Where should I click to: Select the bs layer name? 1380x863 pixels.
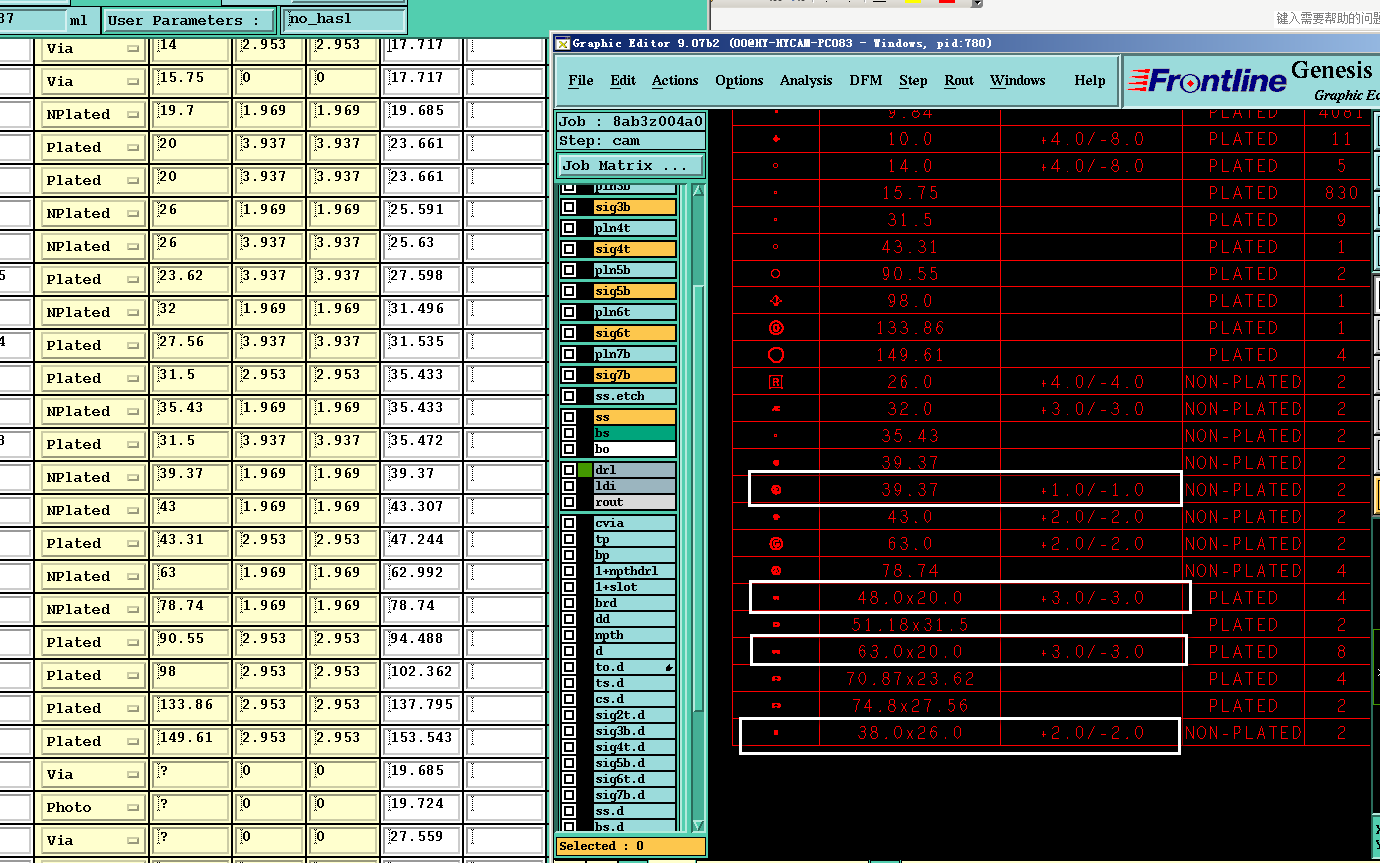click(x=634, y=433)
